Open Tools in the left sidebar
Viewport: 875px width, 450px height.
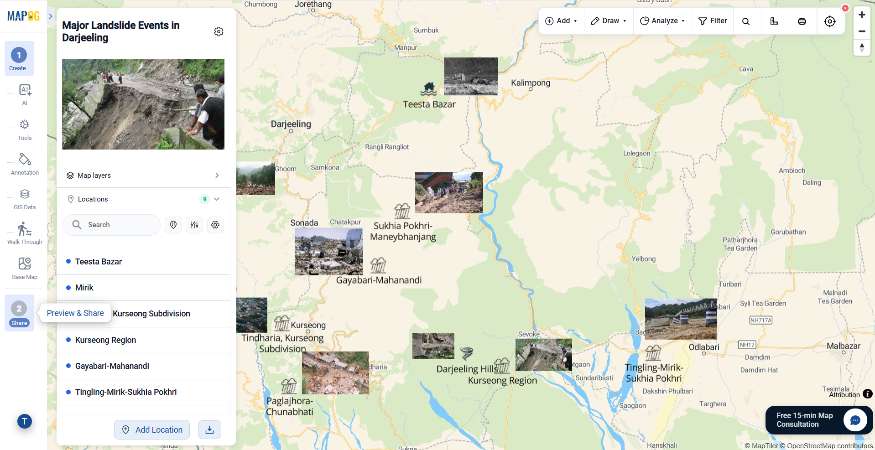(25, 128)
